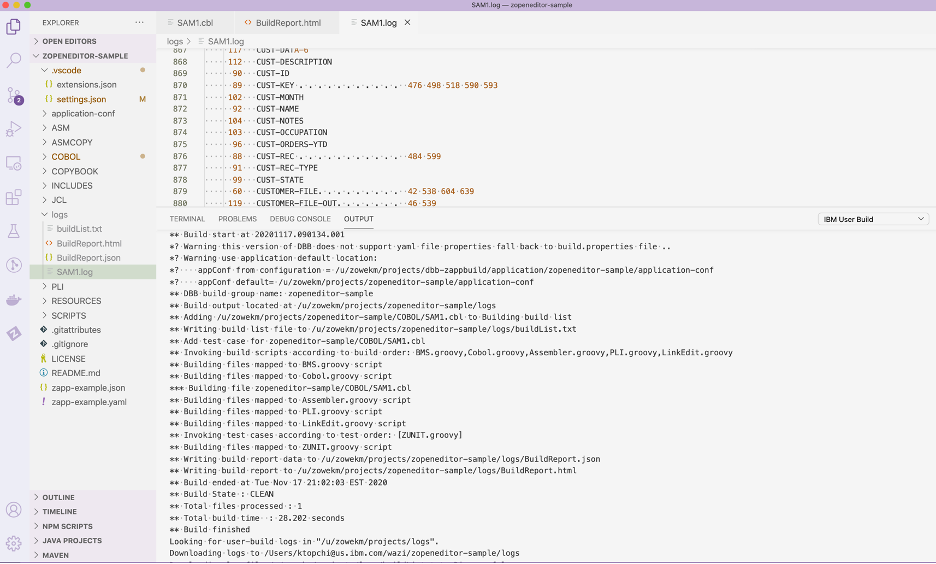Open the DEBUG CONSOLE panel tab
Screen dimensions: 936x564
tap(300, 219)
